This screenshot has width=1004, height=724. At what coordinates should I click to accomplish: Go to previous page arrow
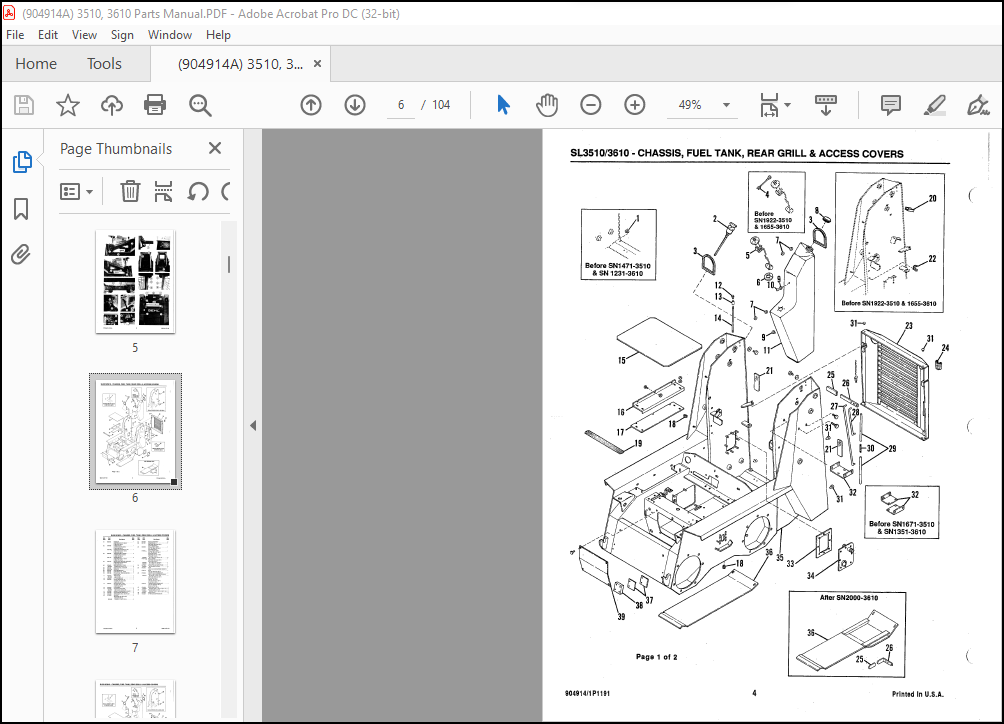tap(311, 105)
